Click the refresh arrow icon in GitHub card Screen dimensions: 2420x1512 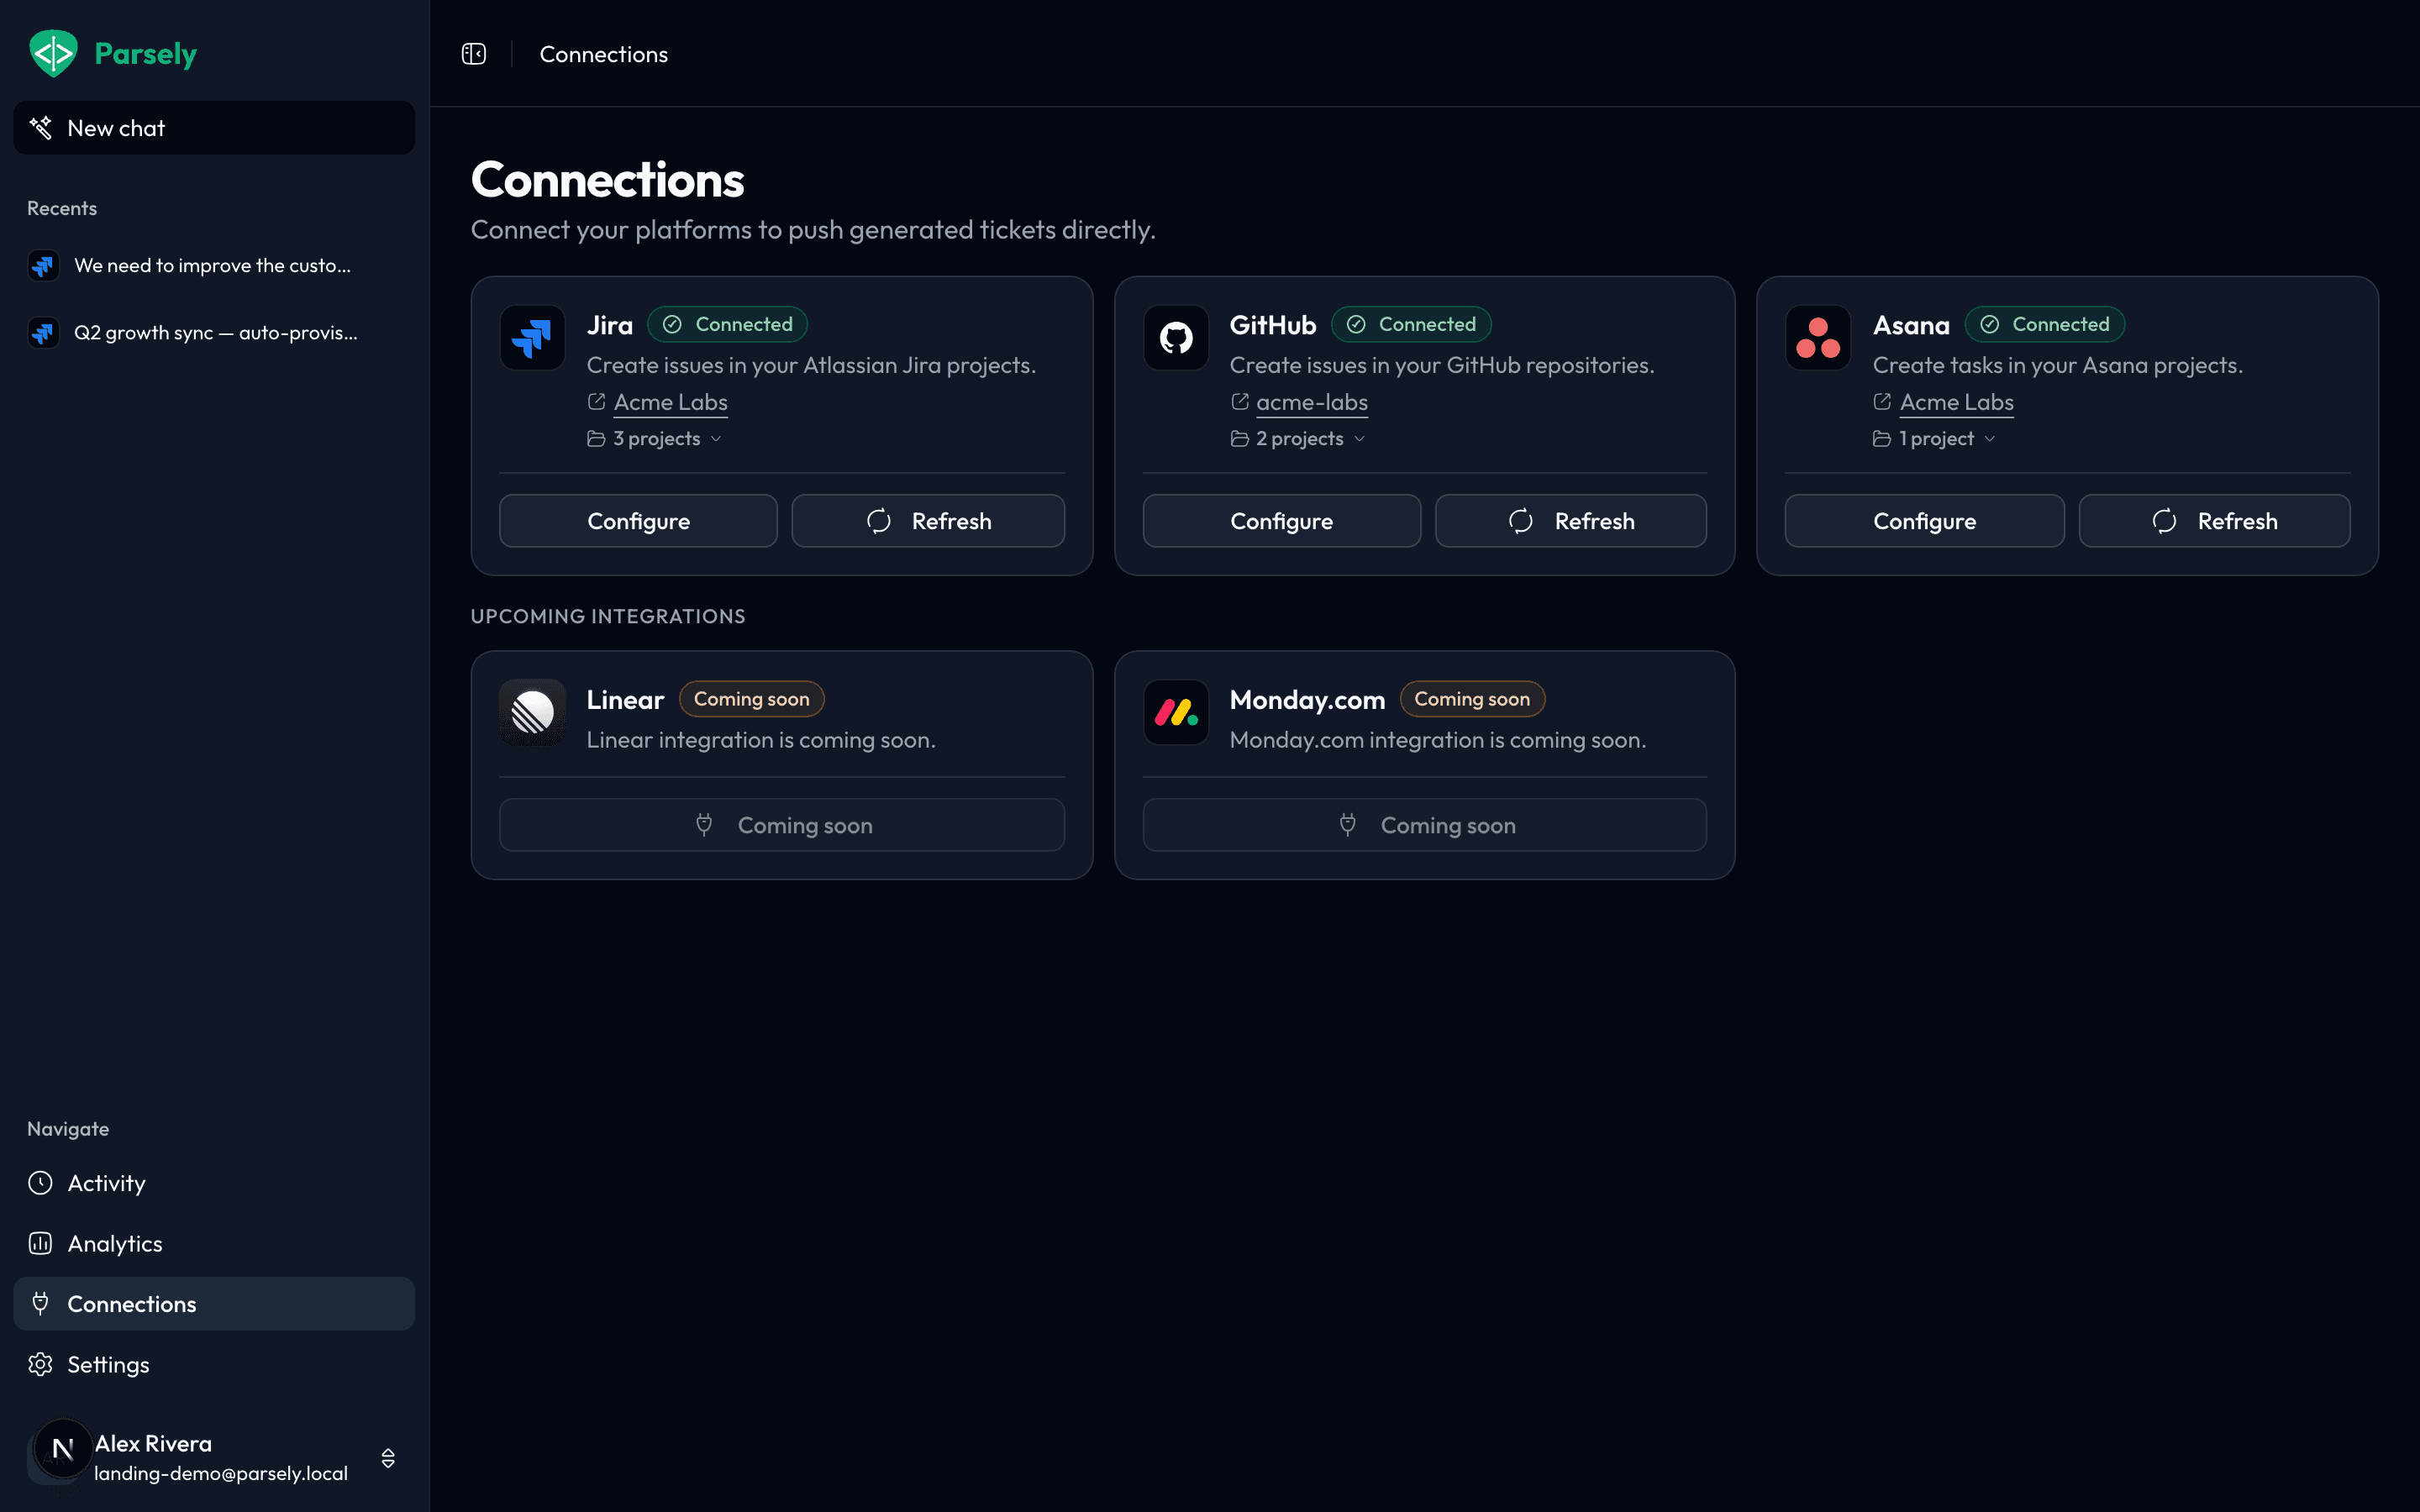(1521, 521)
